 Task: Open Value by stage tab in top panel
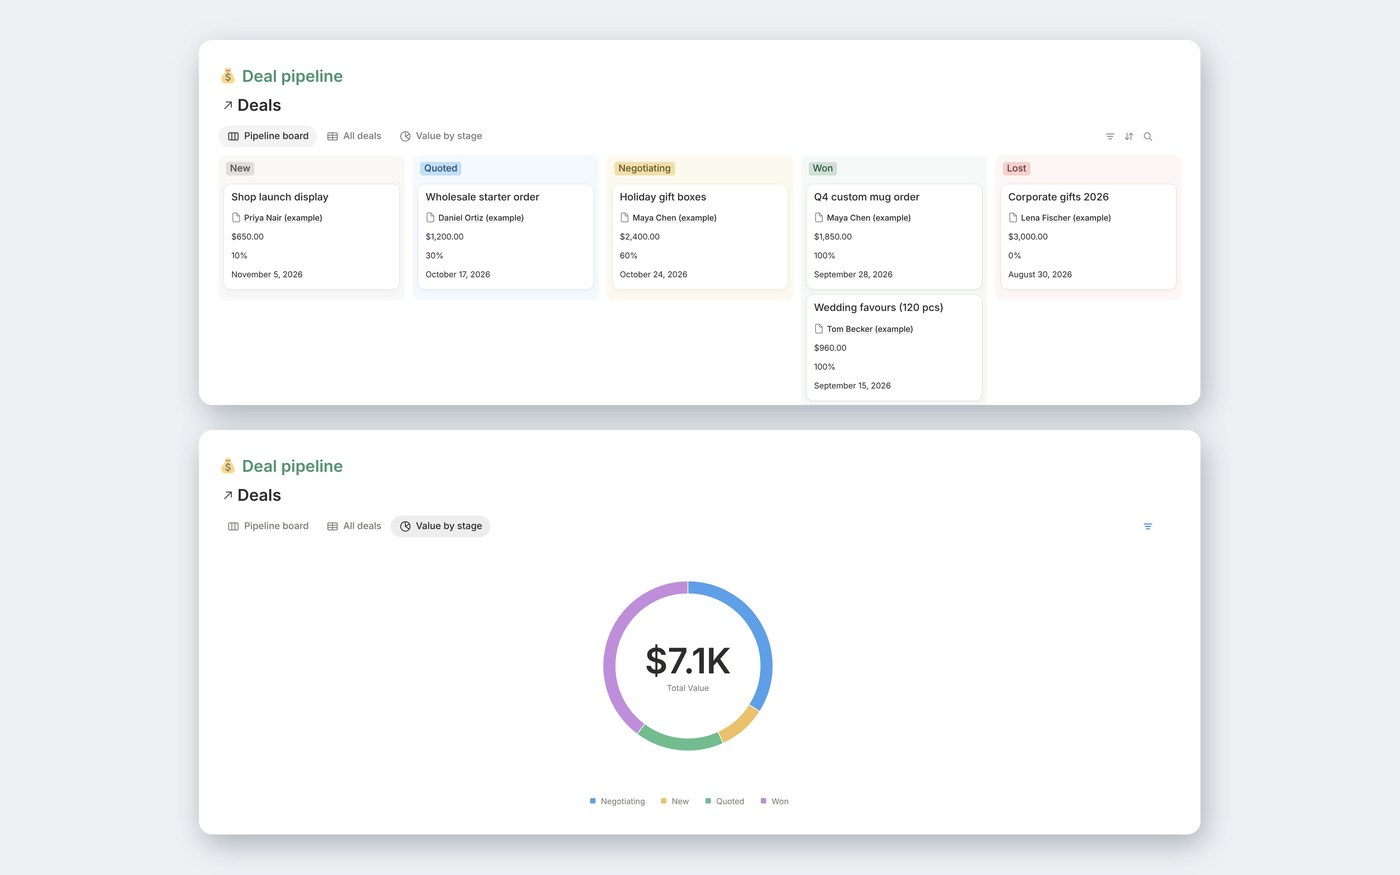[x=441, y=136]
